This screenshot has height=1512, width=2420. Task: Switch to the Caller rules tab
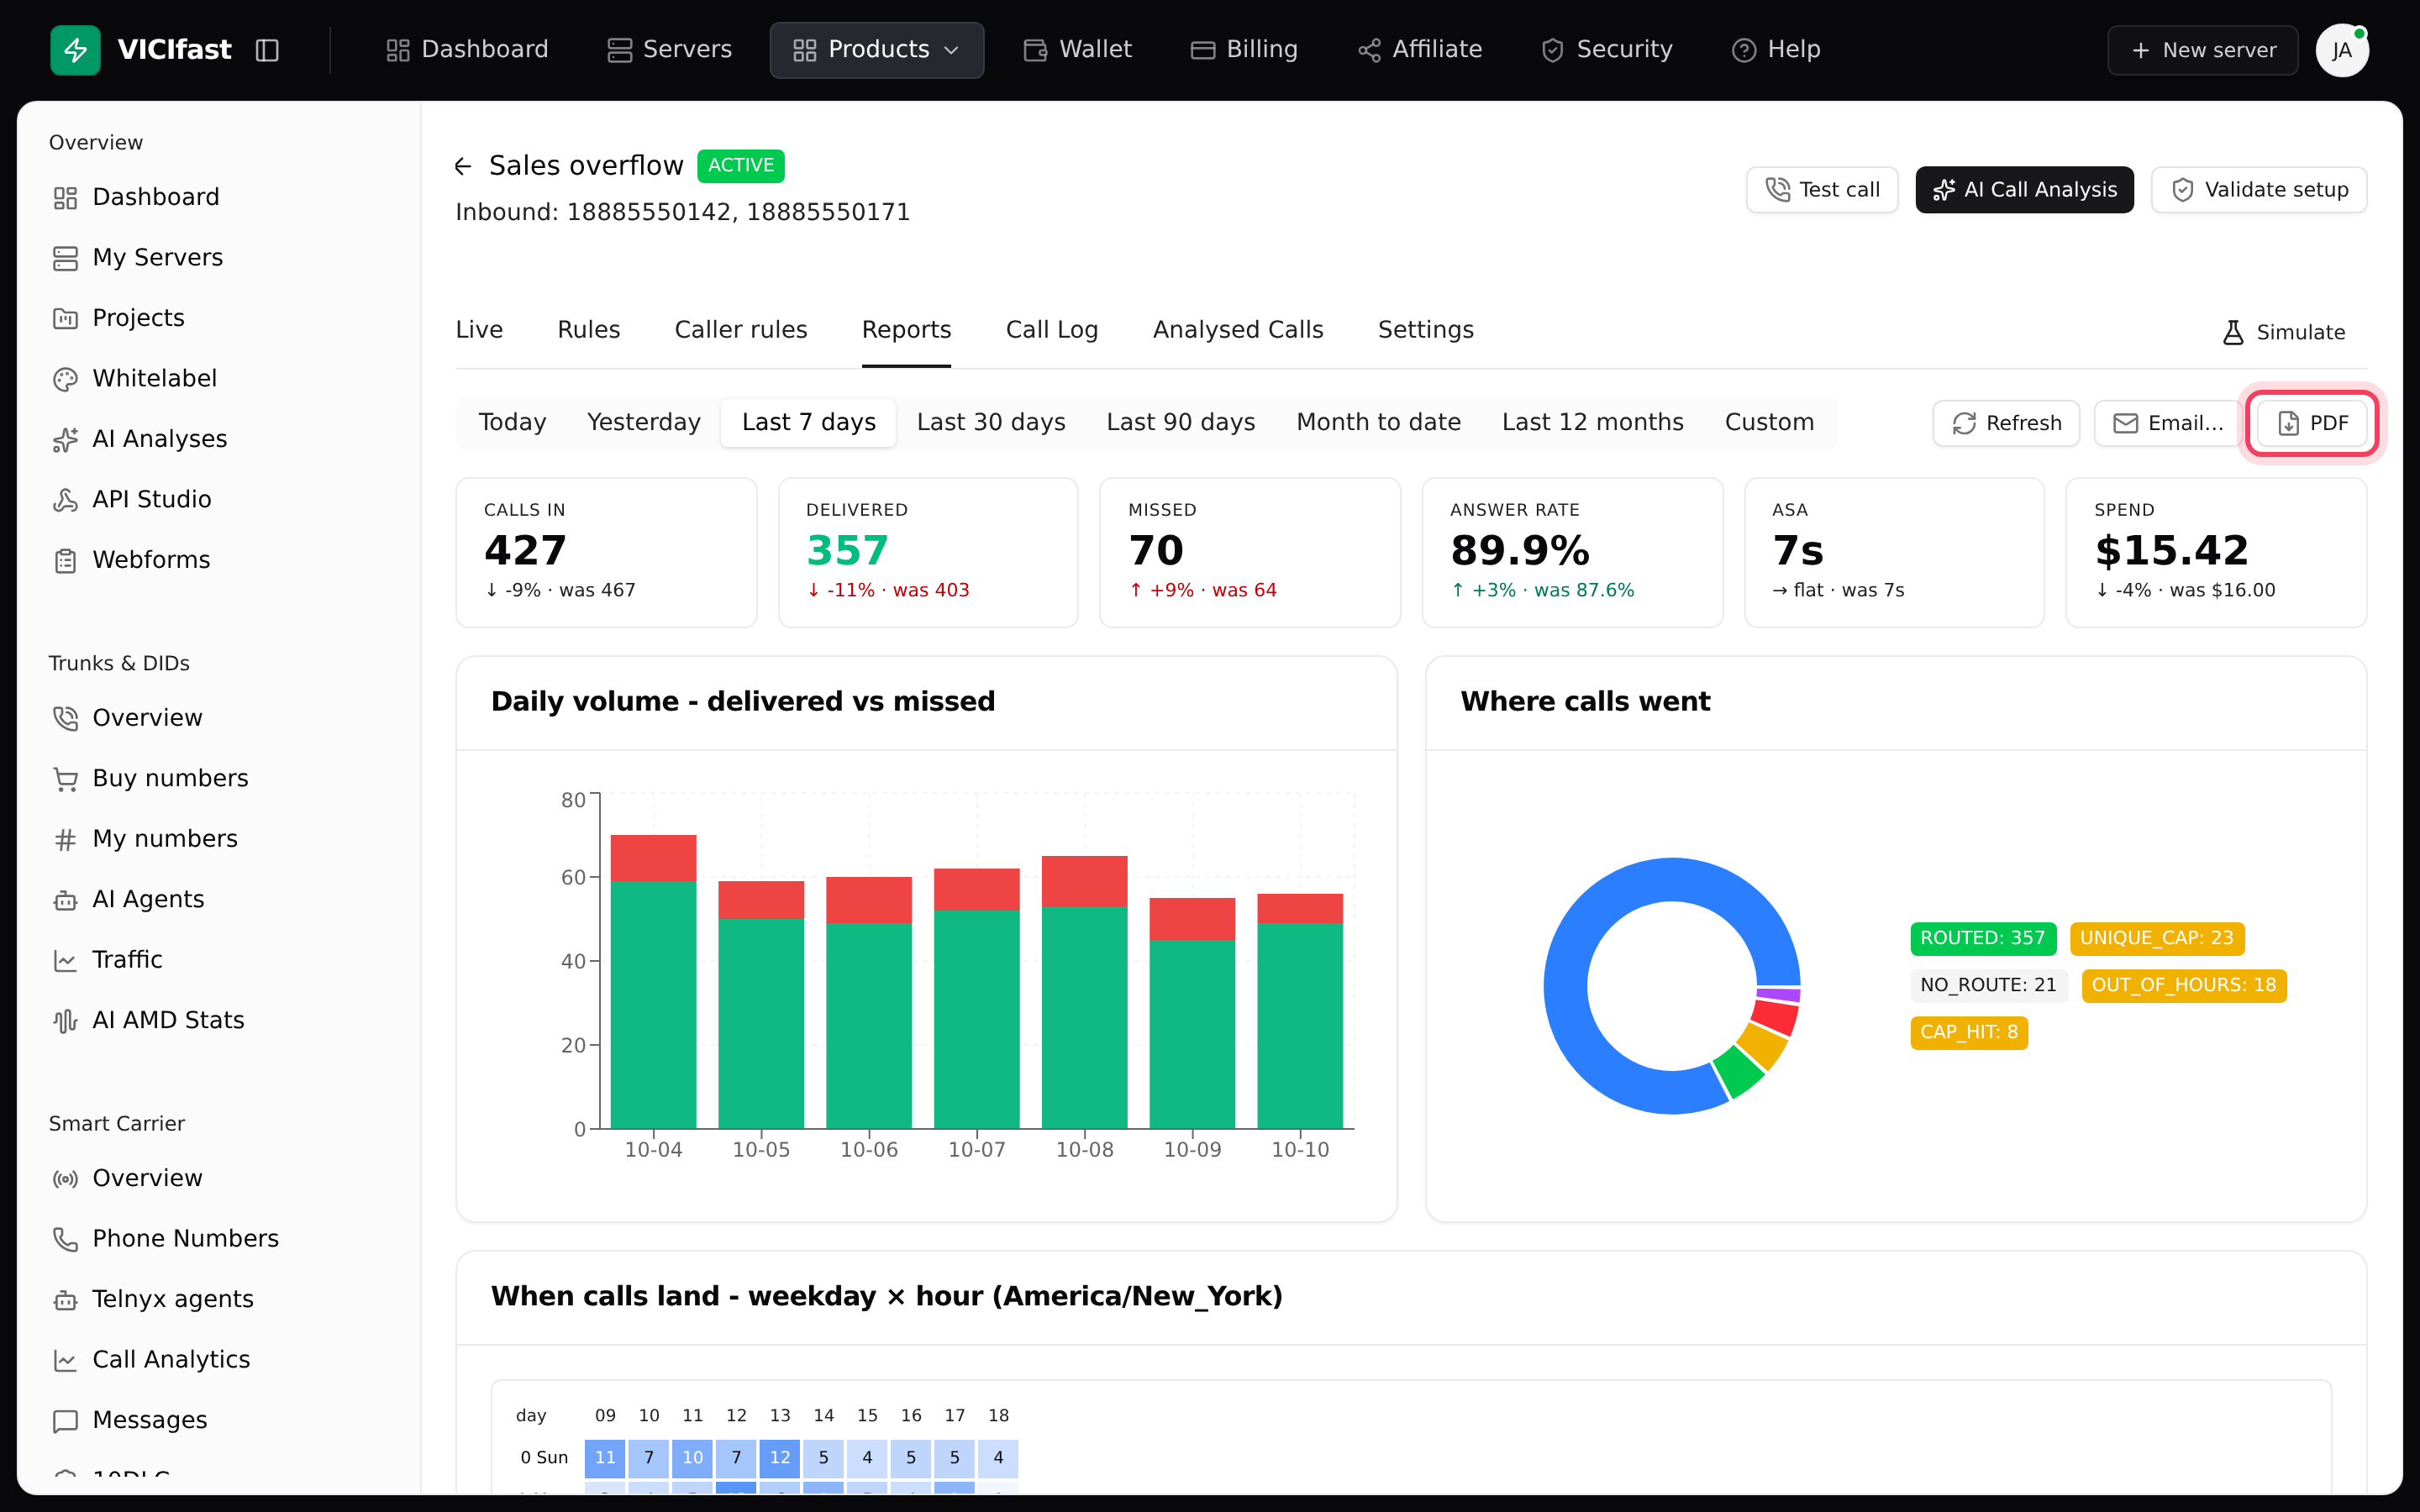point(741,330)
